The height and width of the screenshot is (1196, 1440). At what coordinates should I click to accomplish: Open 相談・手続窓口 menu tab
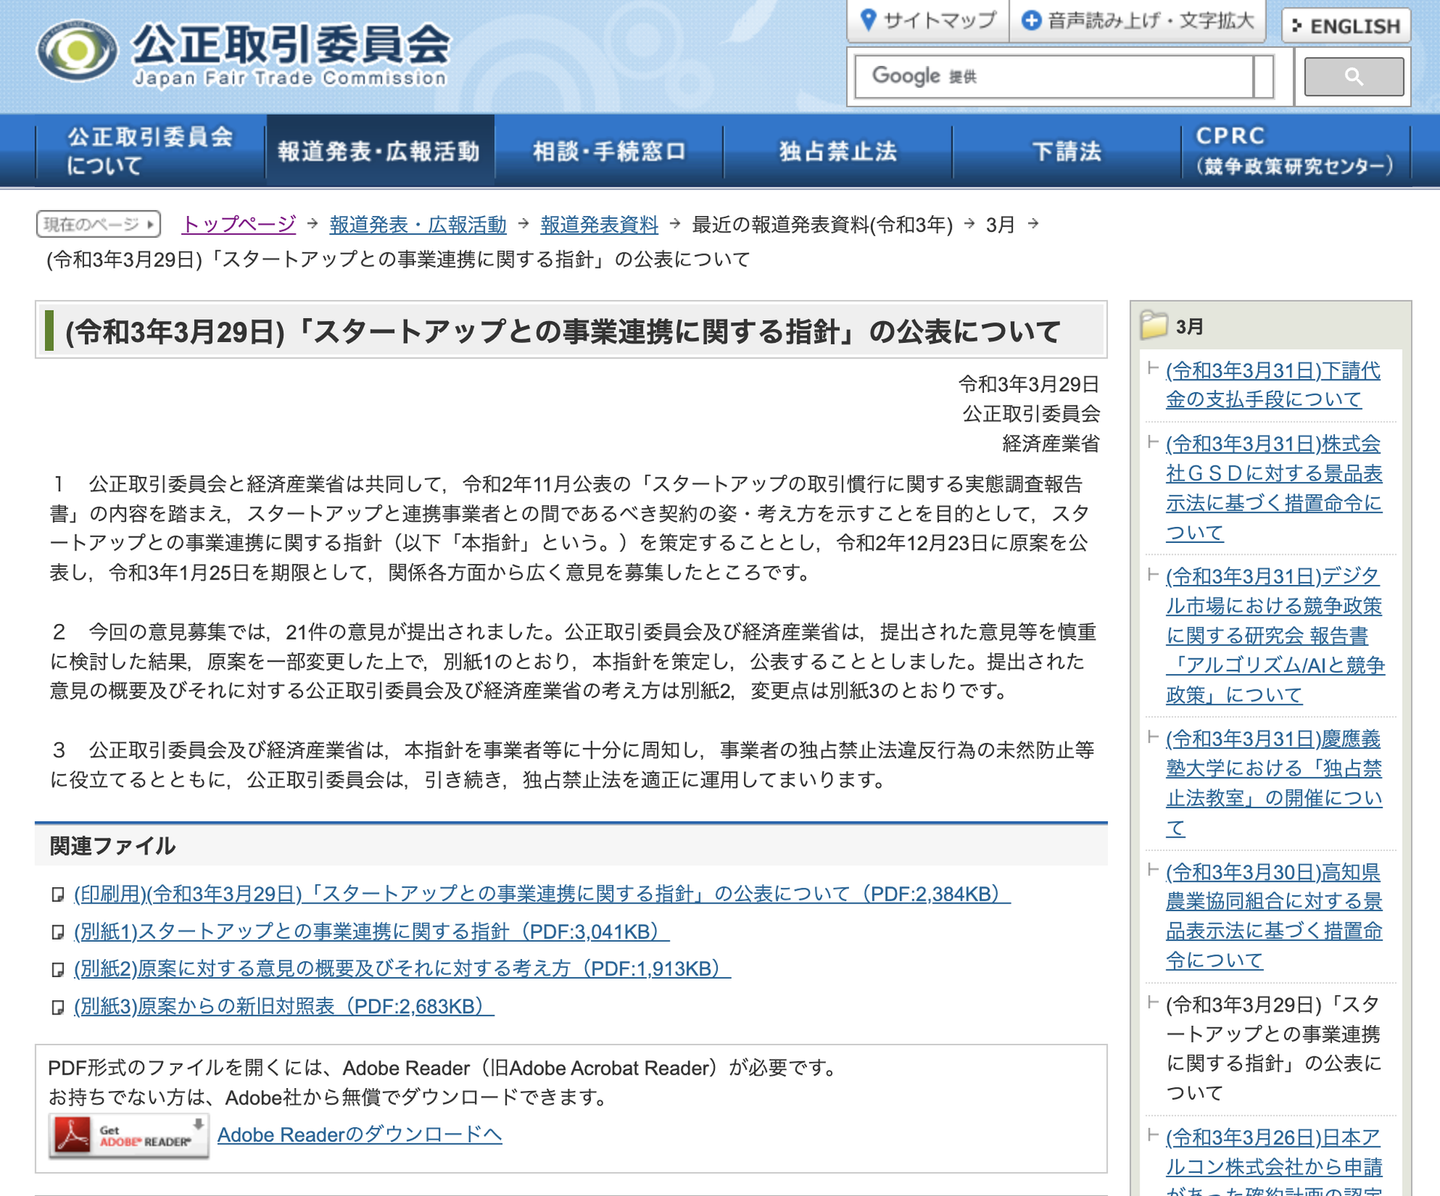pyautogui.click(x=609, y=151)
